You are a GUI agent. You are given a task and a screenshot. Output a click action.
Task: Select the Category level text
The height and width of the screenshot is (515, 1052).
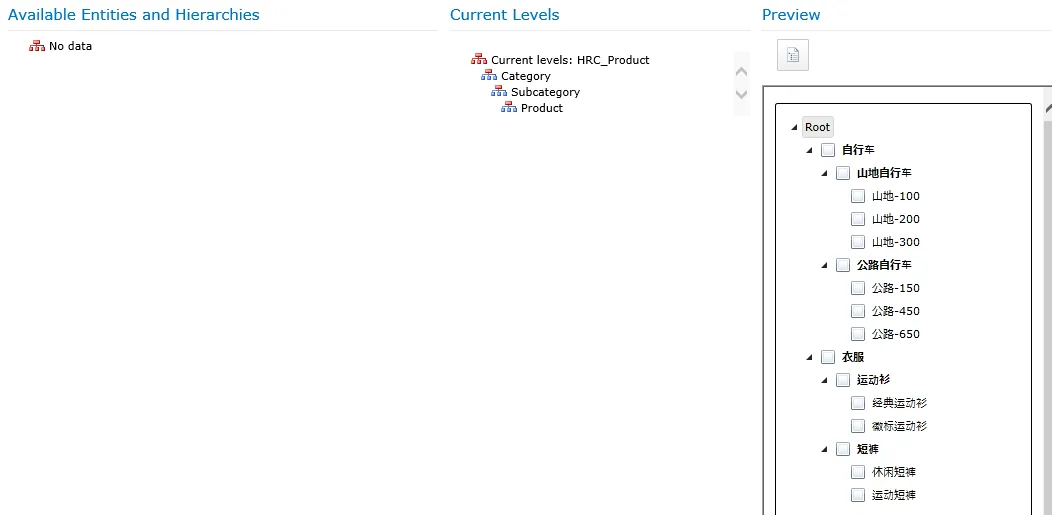tap(526, 76)
